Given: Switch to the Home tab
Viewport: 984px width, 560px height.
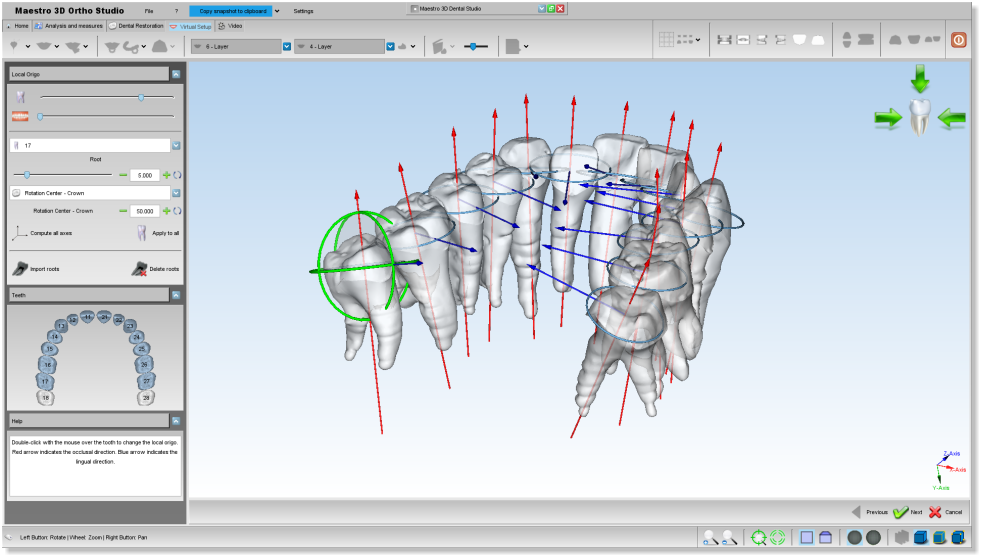Looking at the screenshot, I should pyautogui.click(x=18, y=26).
